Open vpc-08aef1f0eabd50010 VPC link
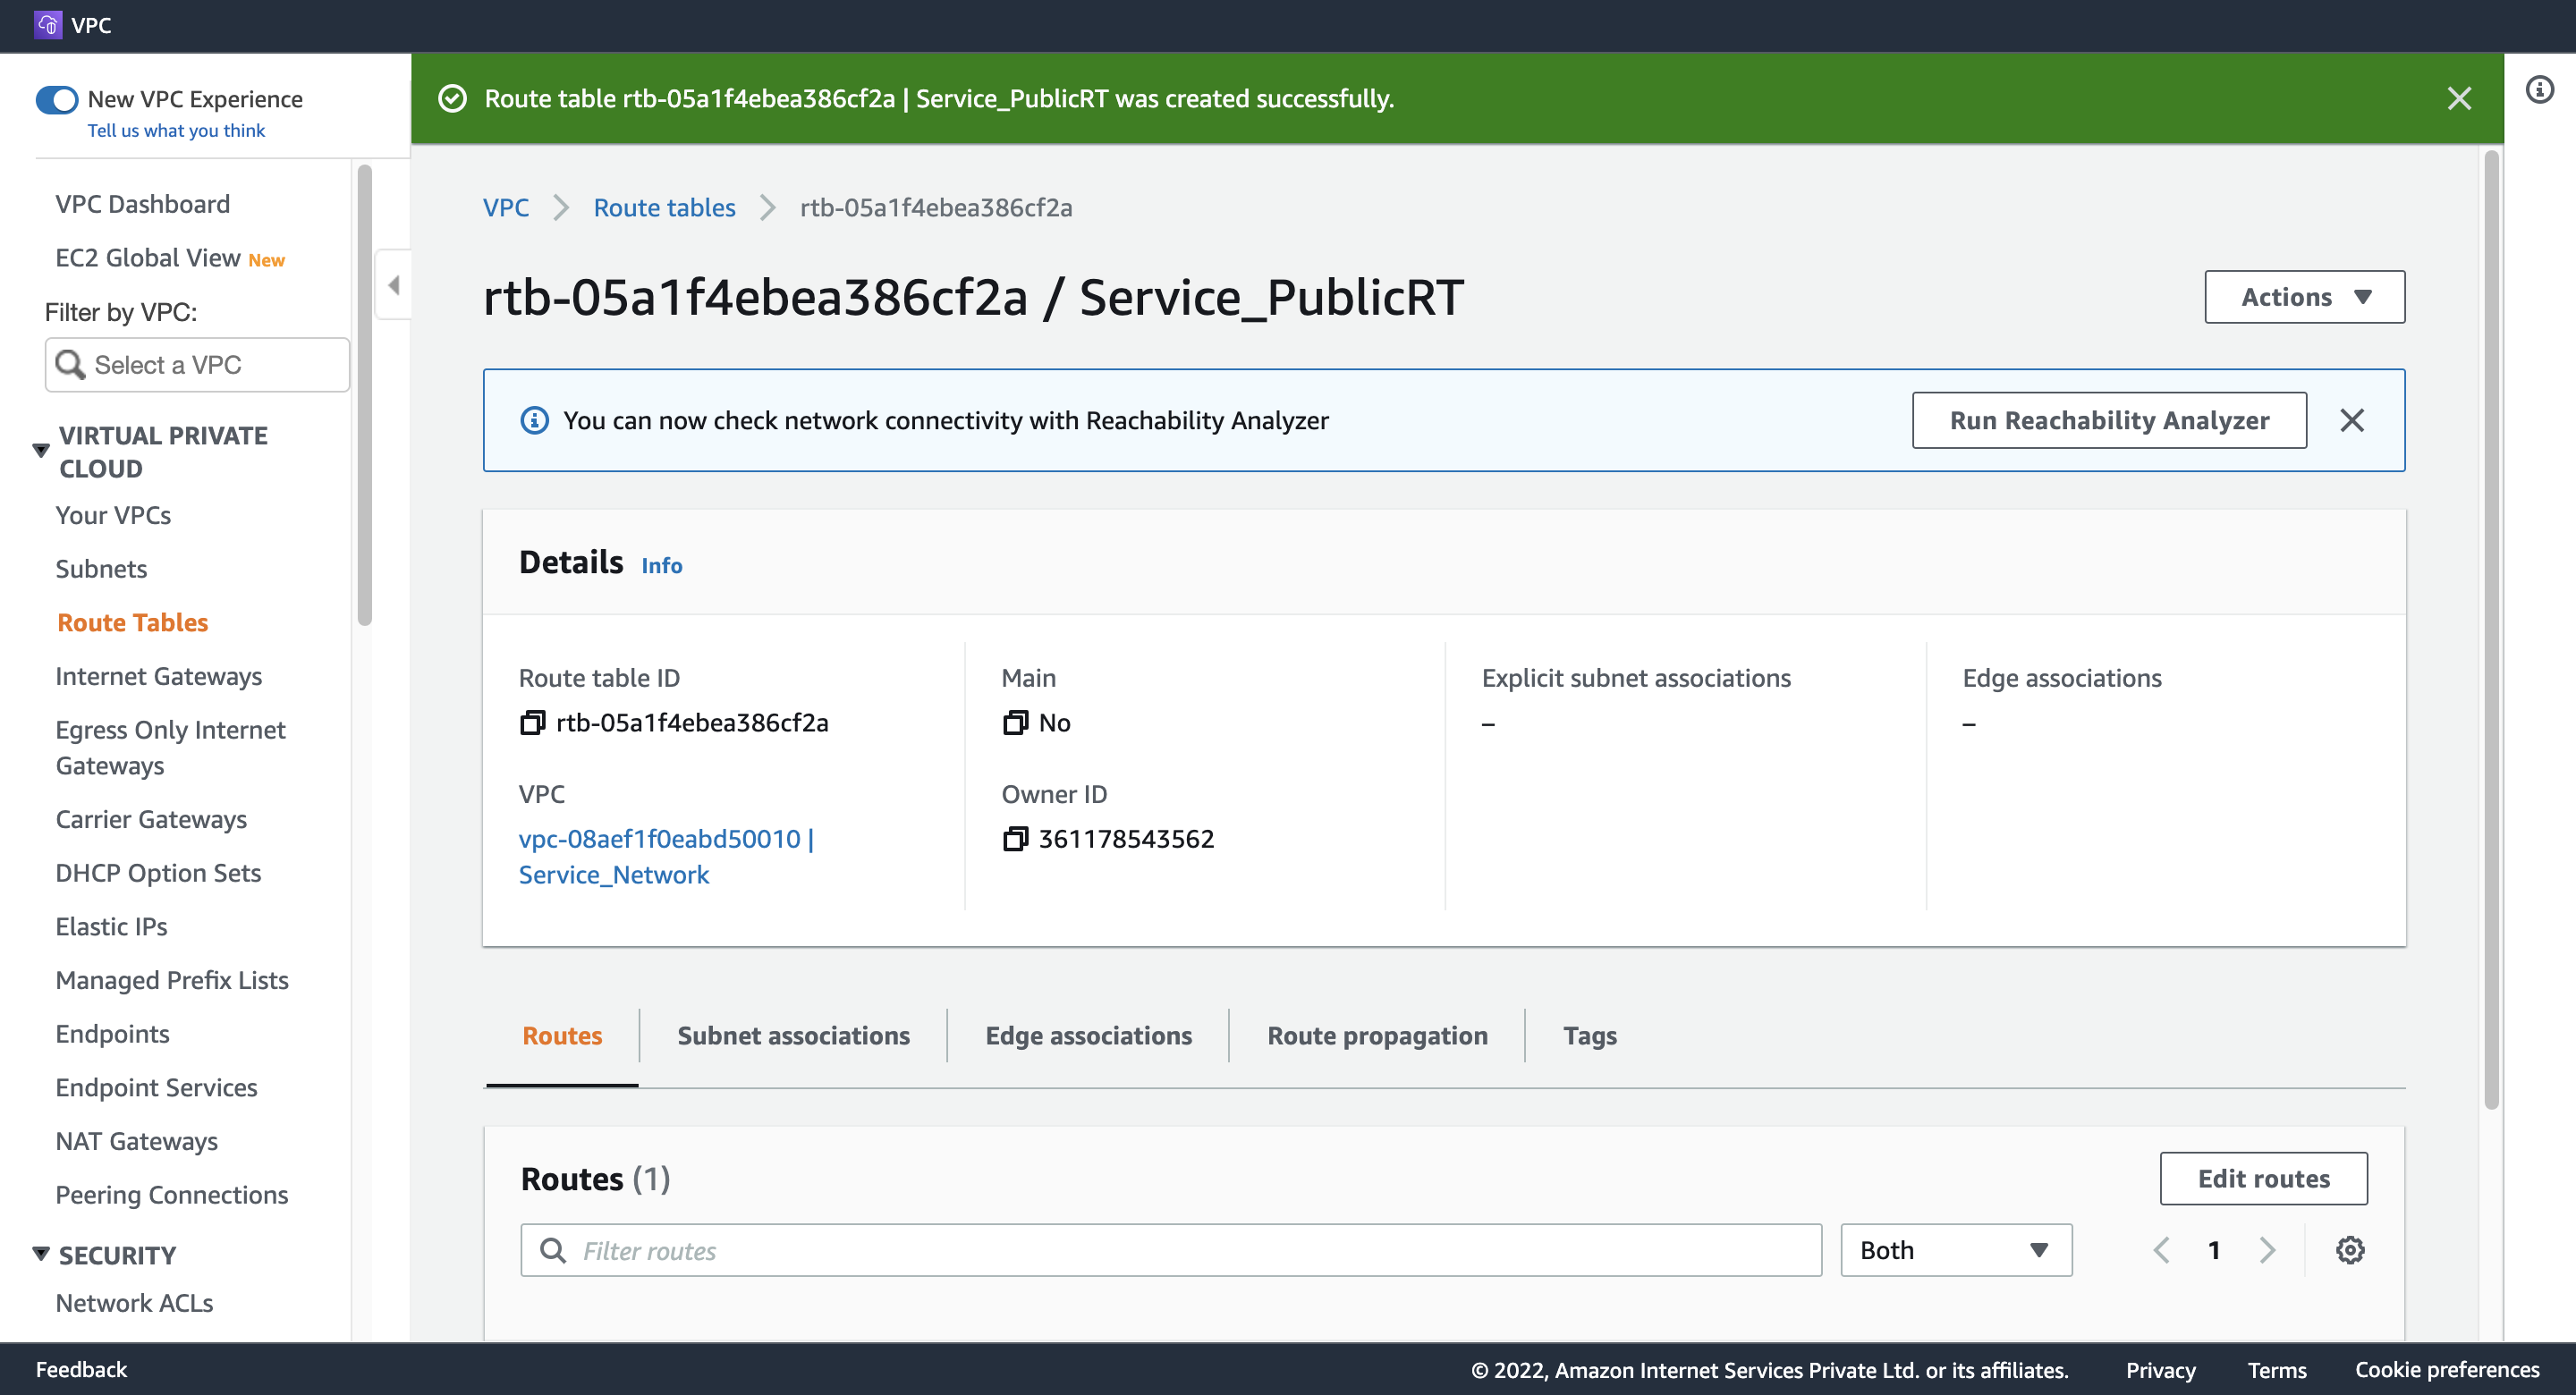This screenshot has height=1395, width=2576. [668, 854]
